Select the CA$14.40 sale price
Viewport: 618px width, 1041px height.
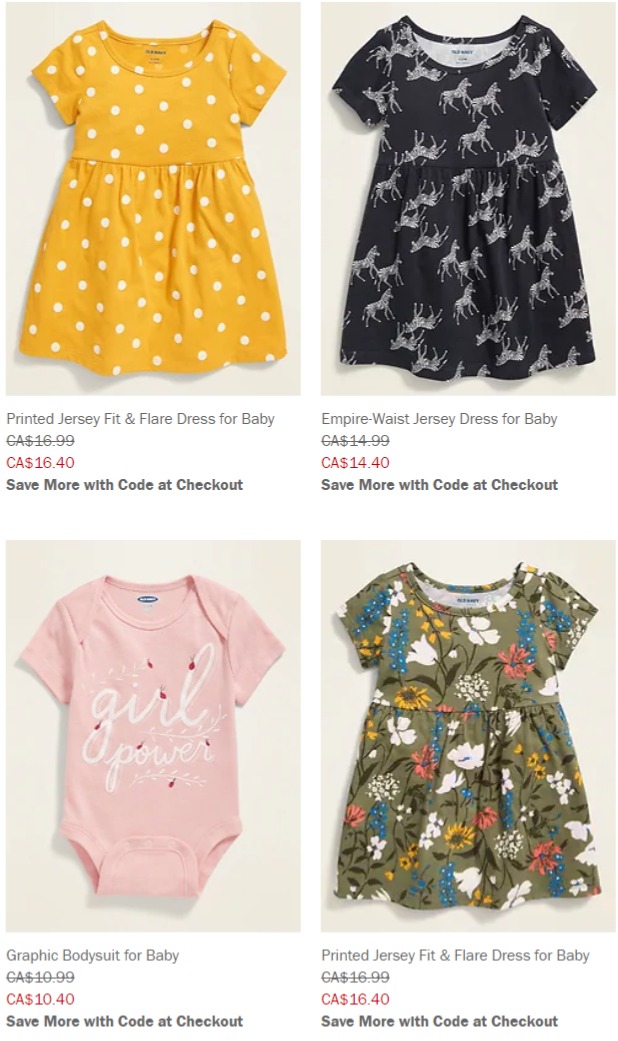(x=356, y=463)
